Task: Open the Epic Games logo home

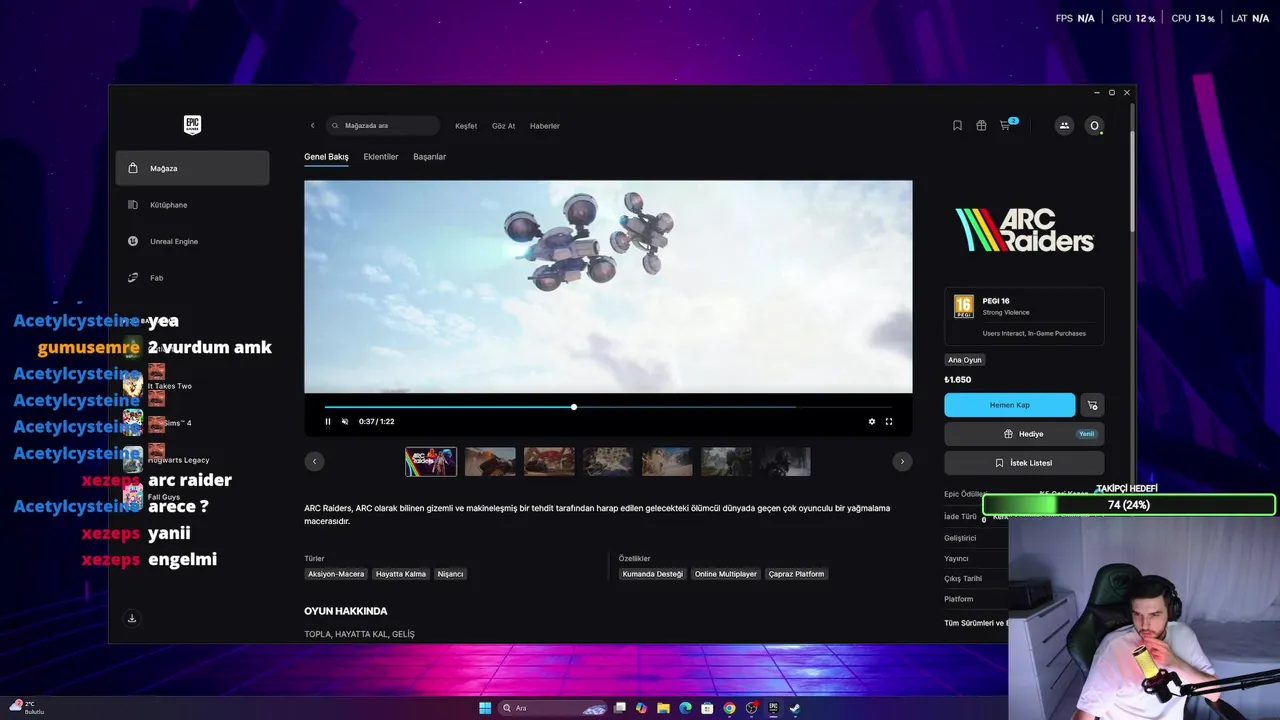Action: coord(192,125)
